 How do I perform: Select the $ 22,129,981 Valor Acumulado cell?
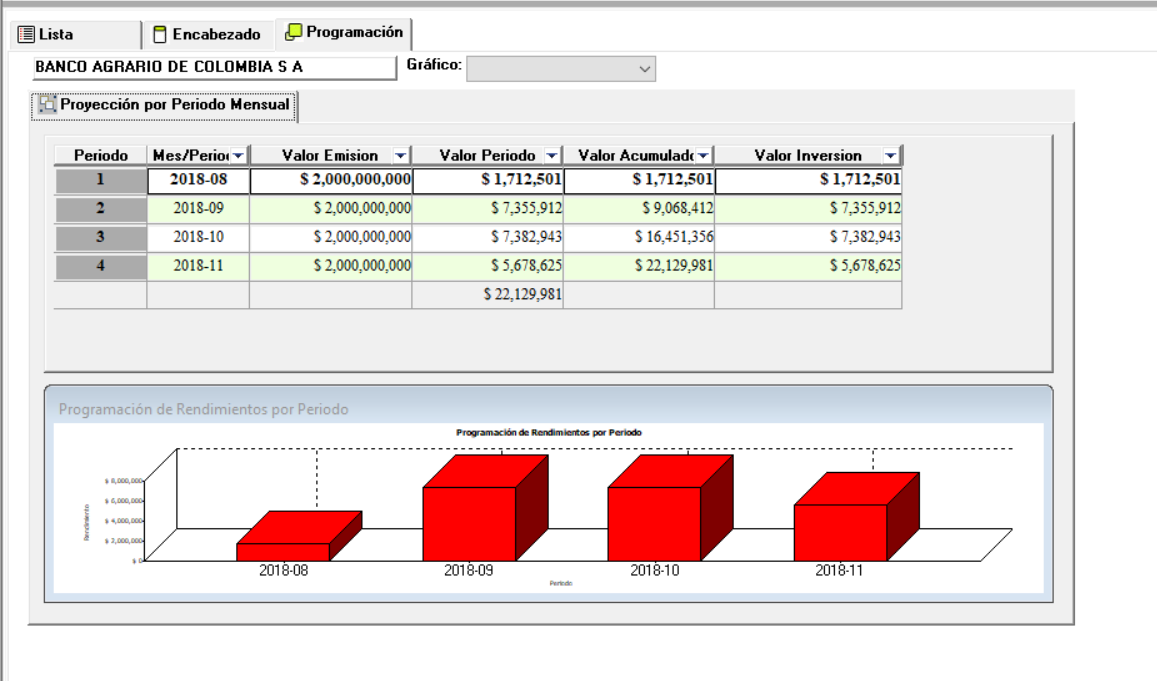[638, 267]
